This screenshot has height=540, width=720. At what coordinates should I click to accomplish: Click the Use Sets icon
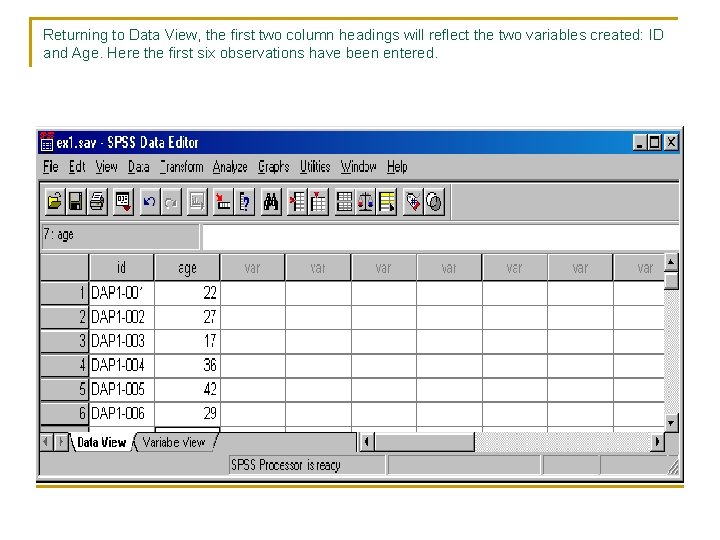[x=434, y=202]
